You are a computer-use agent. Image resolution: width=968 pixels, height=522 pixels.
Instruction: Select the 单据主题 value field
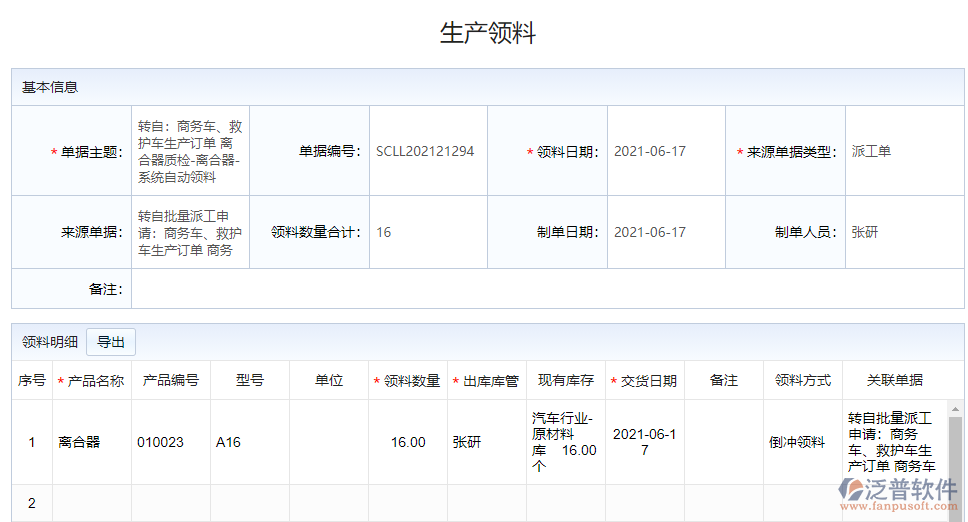pyautogui.click(x=190, y=151)
